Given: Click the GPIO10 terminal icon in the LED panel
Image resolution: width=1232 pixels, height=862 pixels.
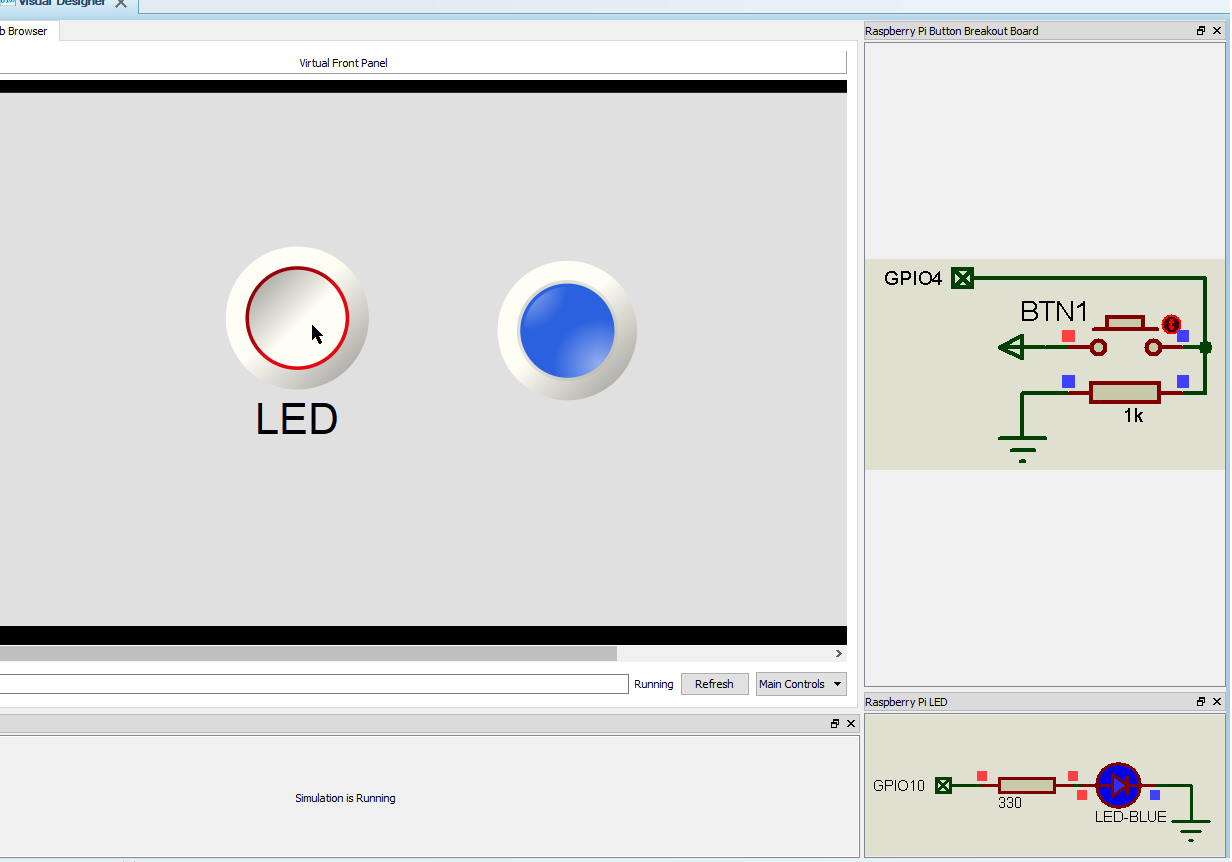Looking at the screenshot, I should [942, 786].
